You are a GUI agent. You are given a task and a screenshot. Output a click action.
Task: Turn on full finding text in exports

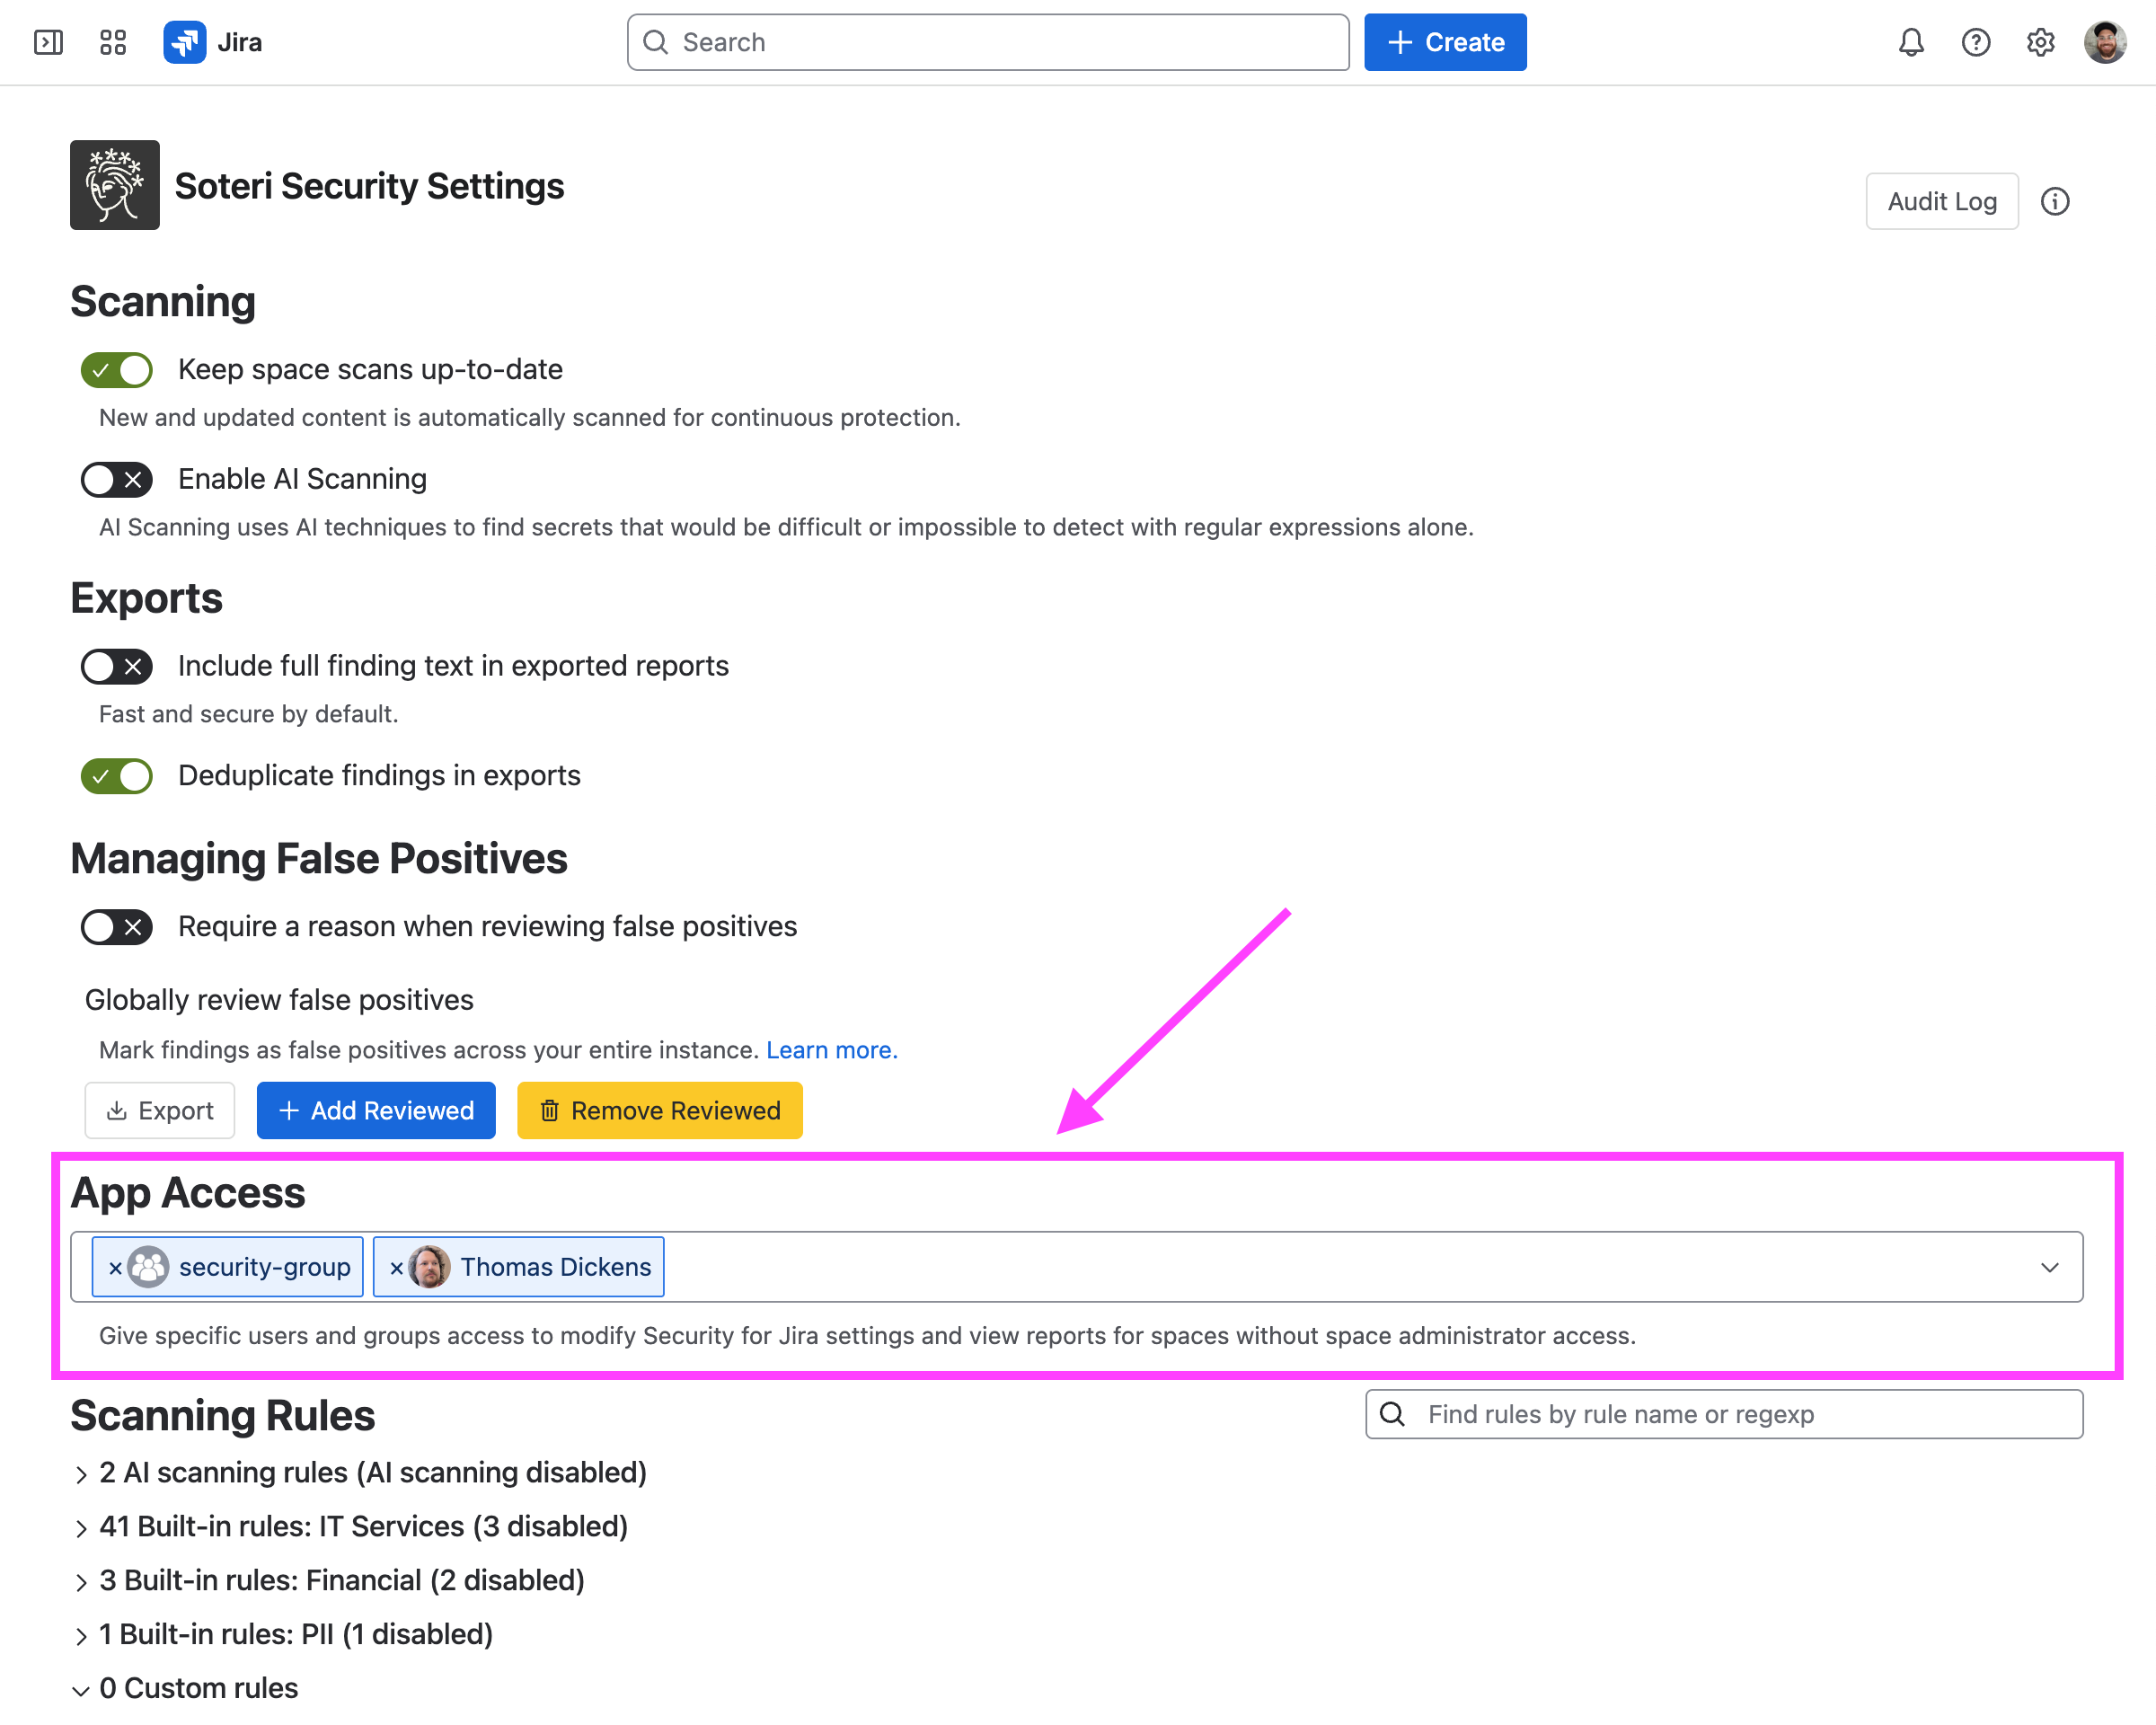pos(117,667)
